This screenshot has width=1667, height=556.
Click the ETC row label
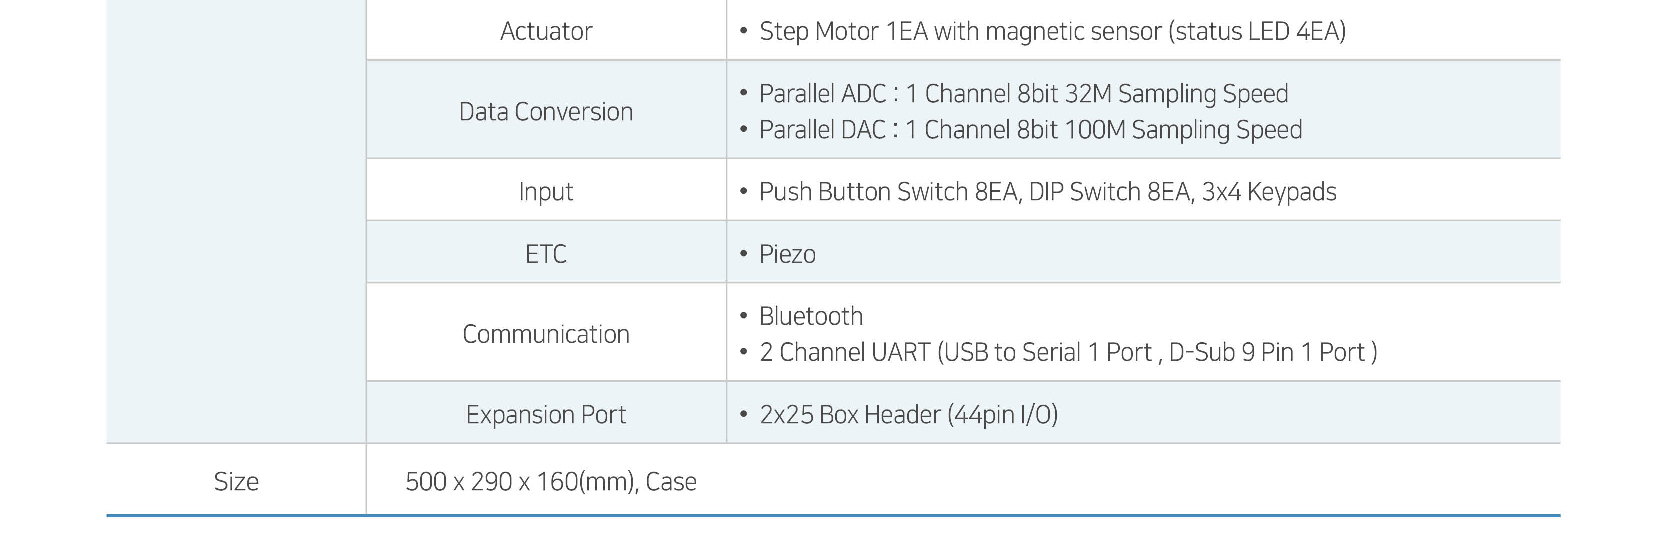546,254
